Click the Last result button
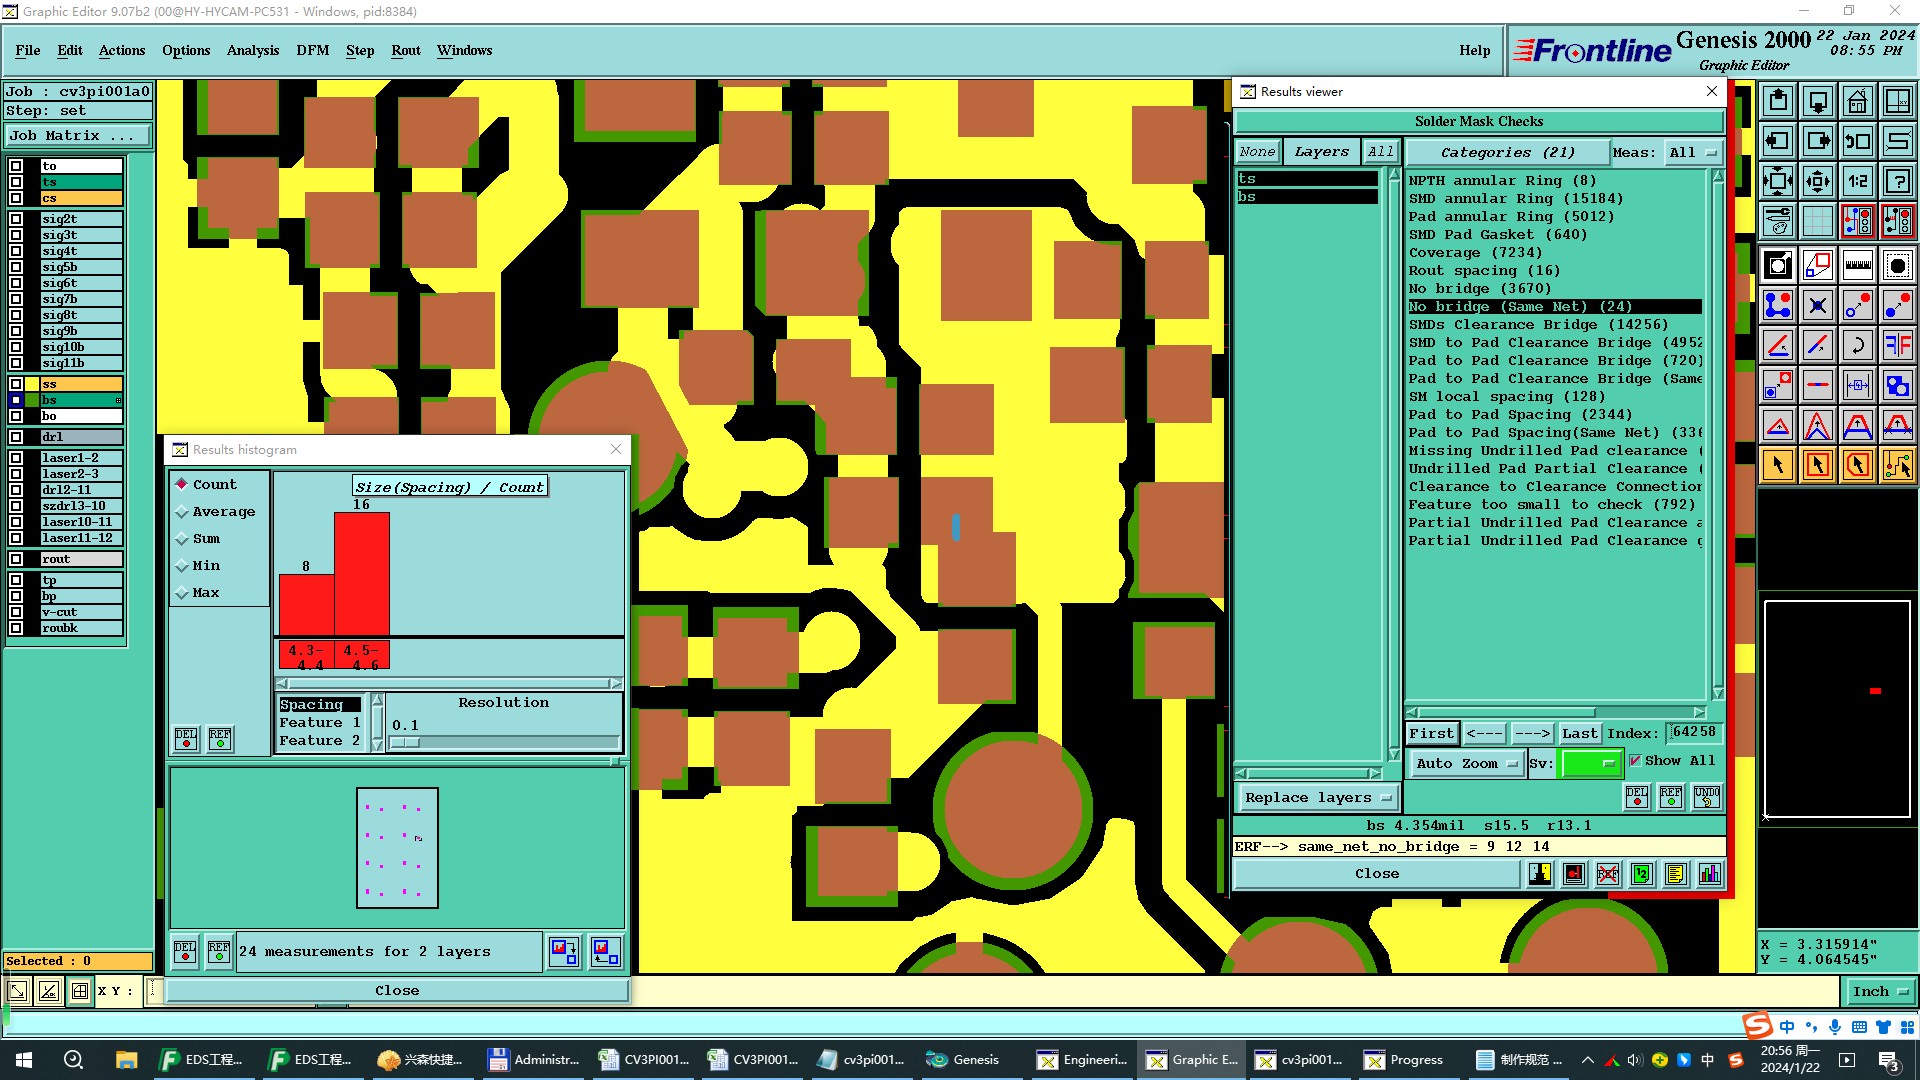 click(1579, 734)
